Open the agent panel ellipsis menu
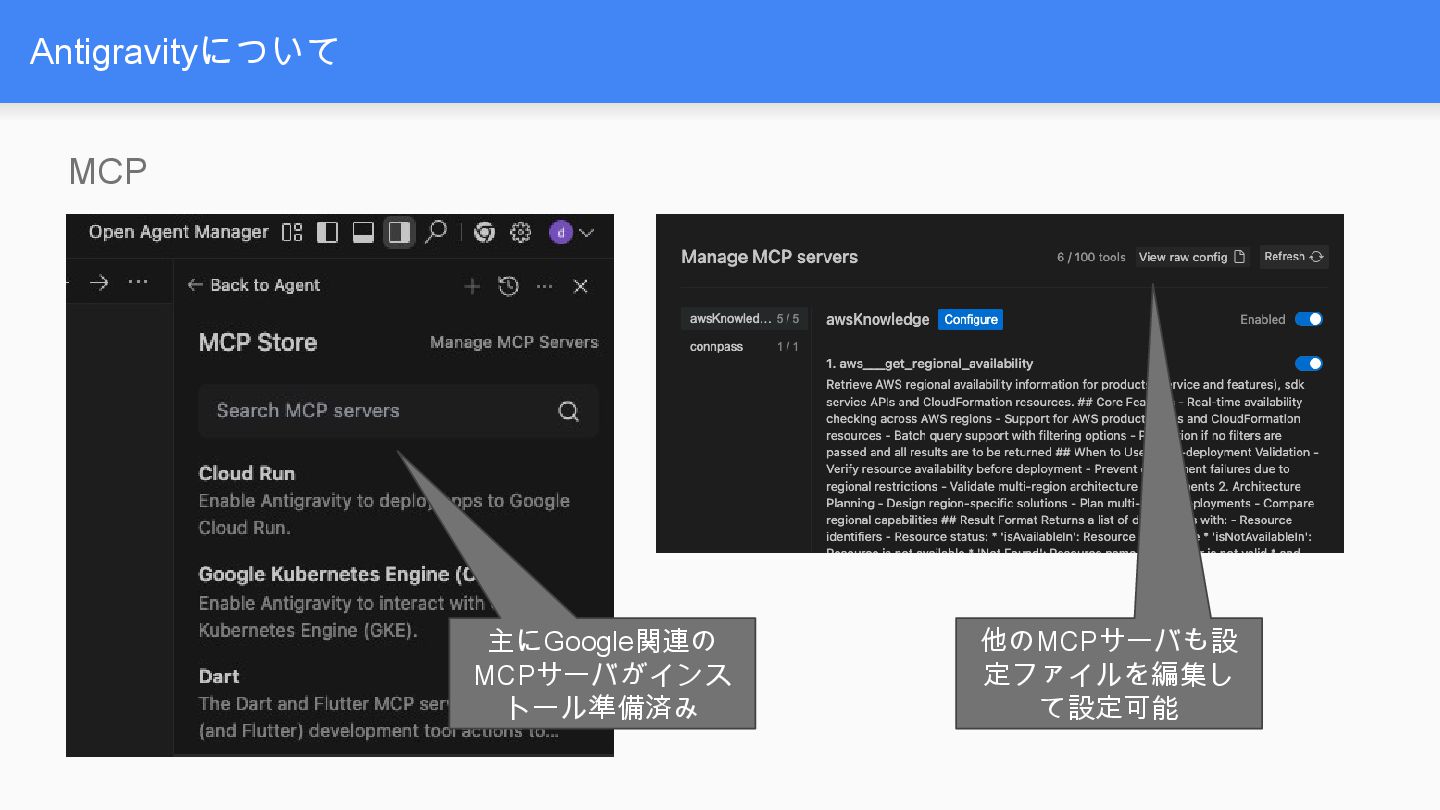This screenshot has width=1440, height=810. tap(544, 287)
